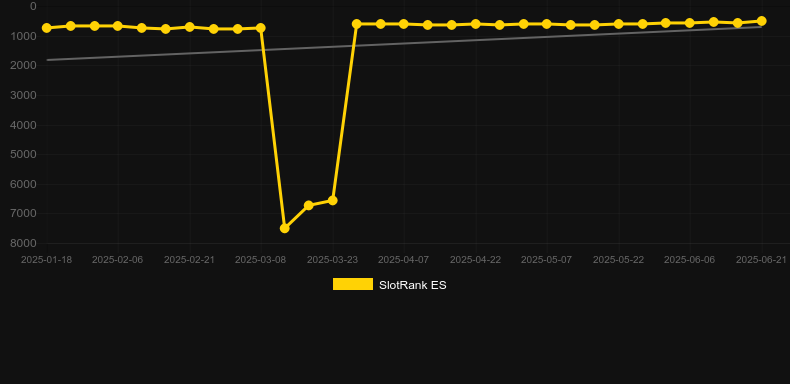
Task: Click the data point at 2025-02-06
Action: coord(118,26)
